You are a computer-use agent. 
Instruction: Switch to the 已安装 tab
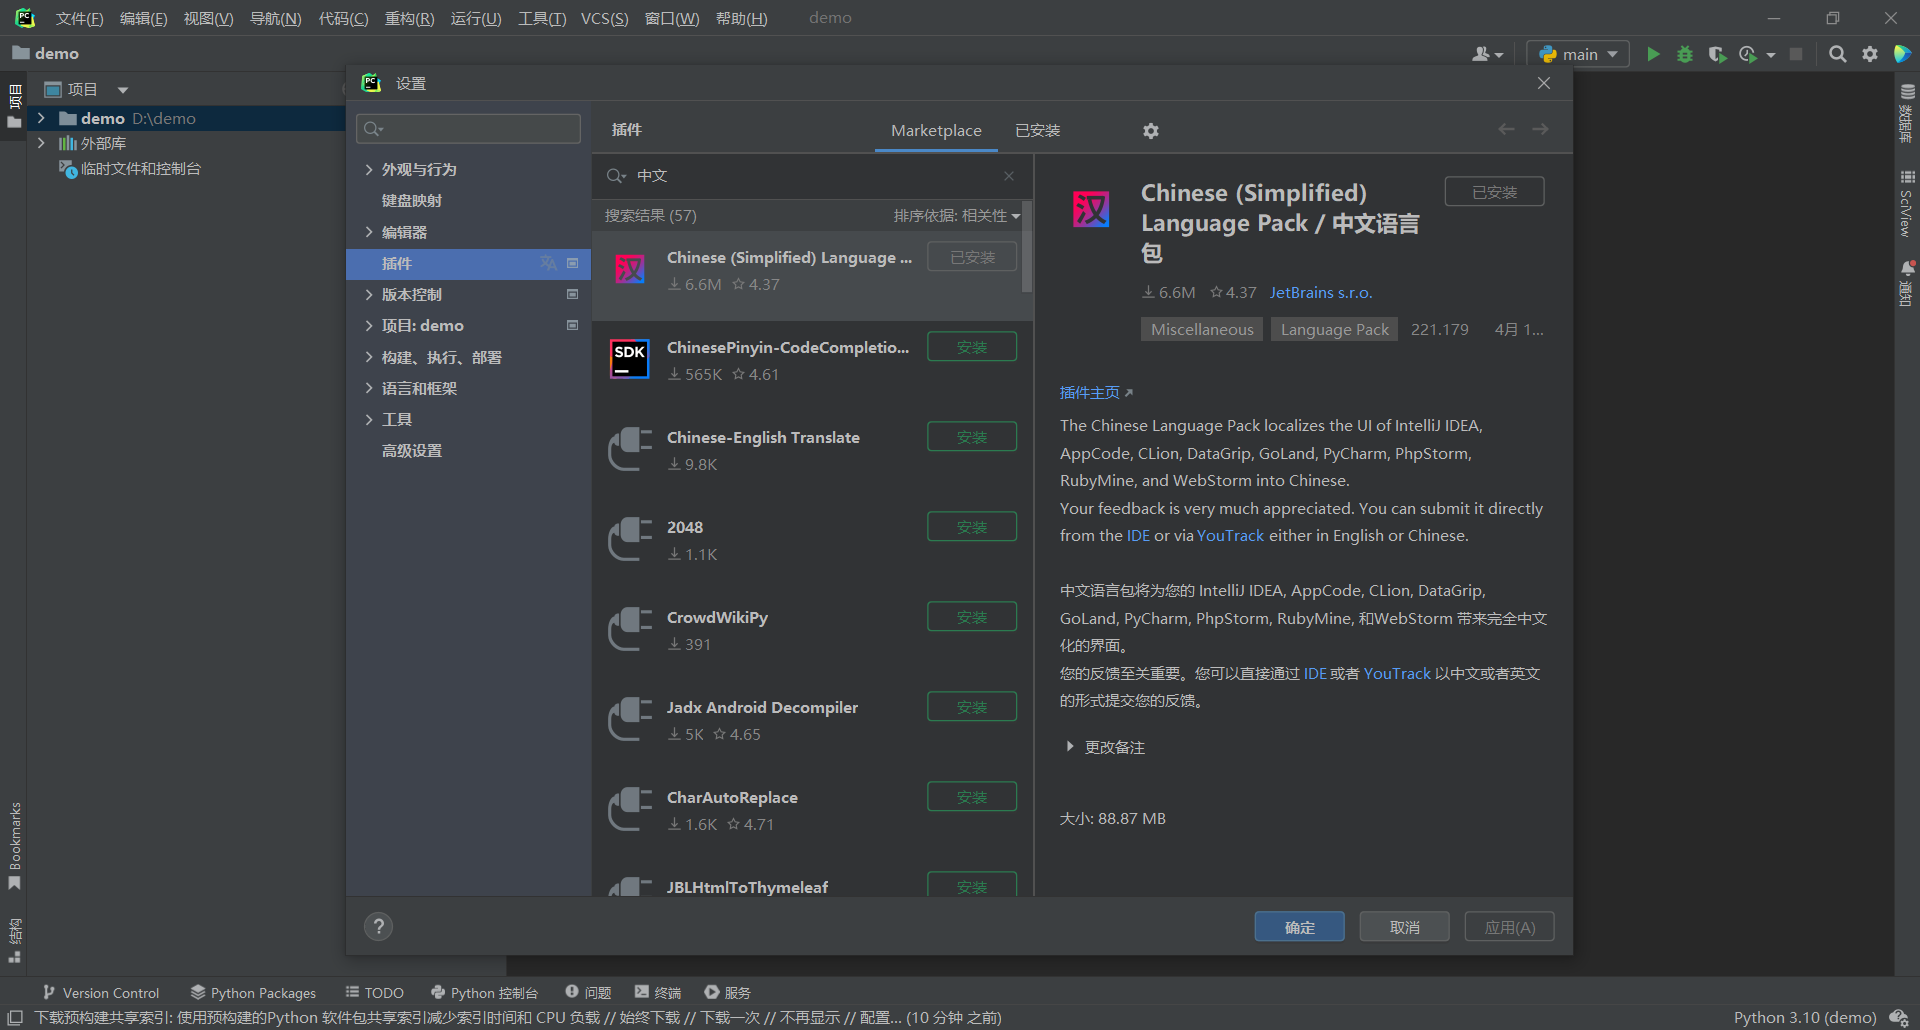(1037, 131)
